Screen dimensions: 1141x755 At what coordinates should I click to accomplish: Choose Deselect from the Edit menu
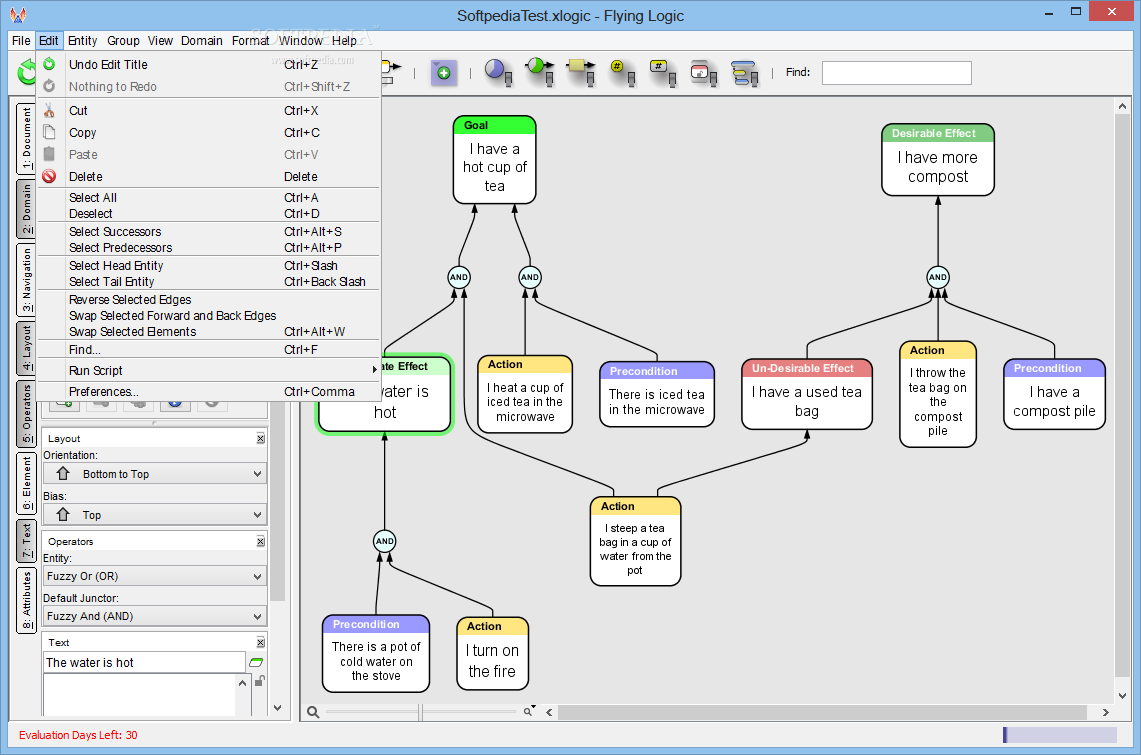(x=210, y=214)
